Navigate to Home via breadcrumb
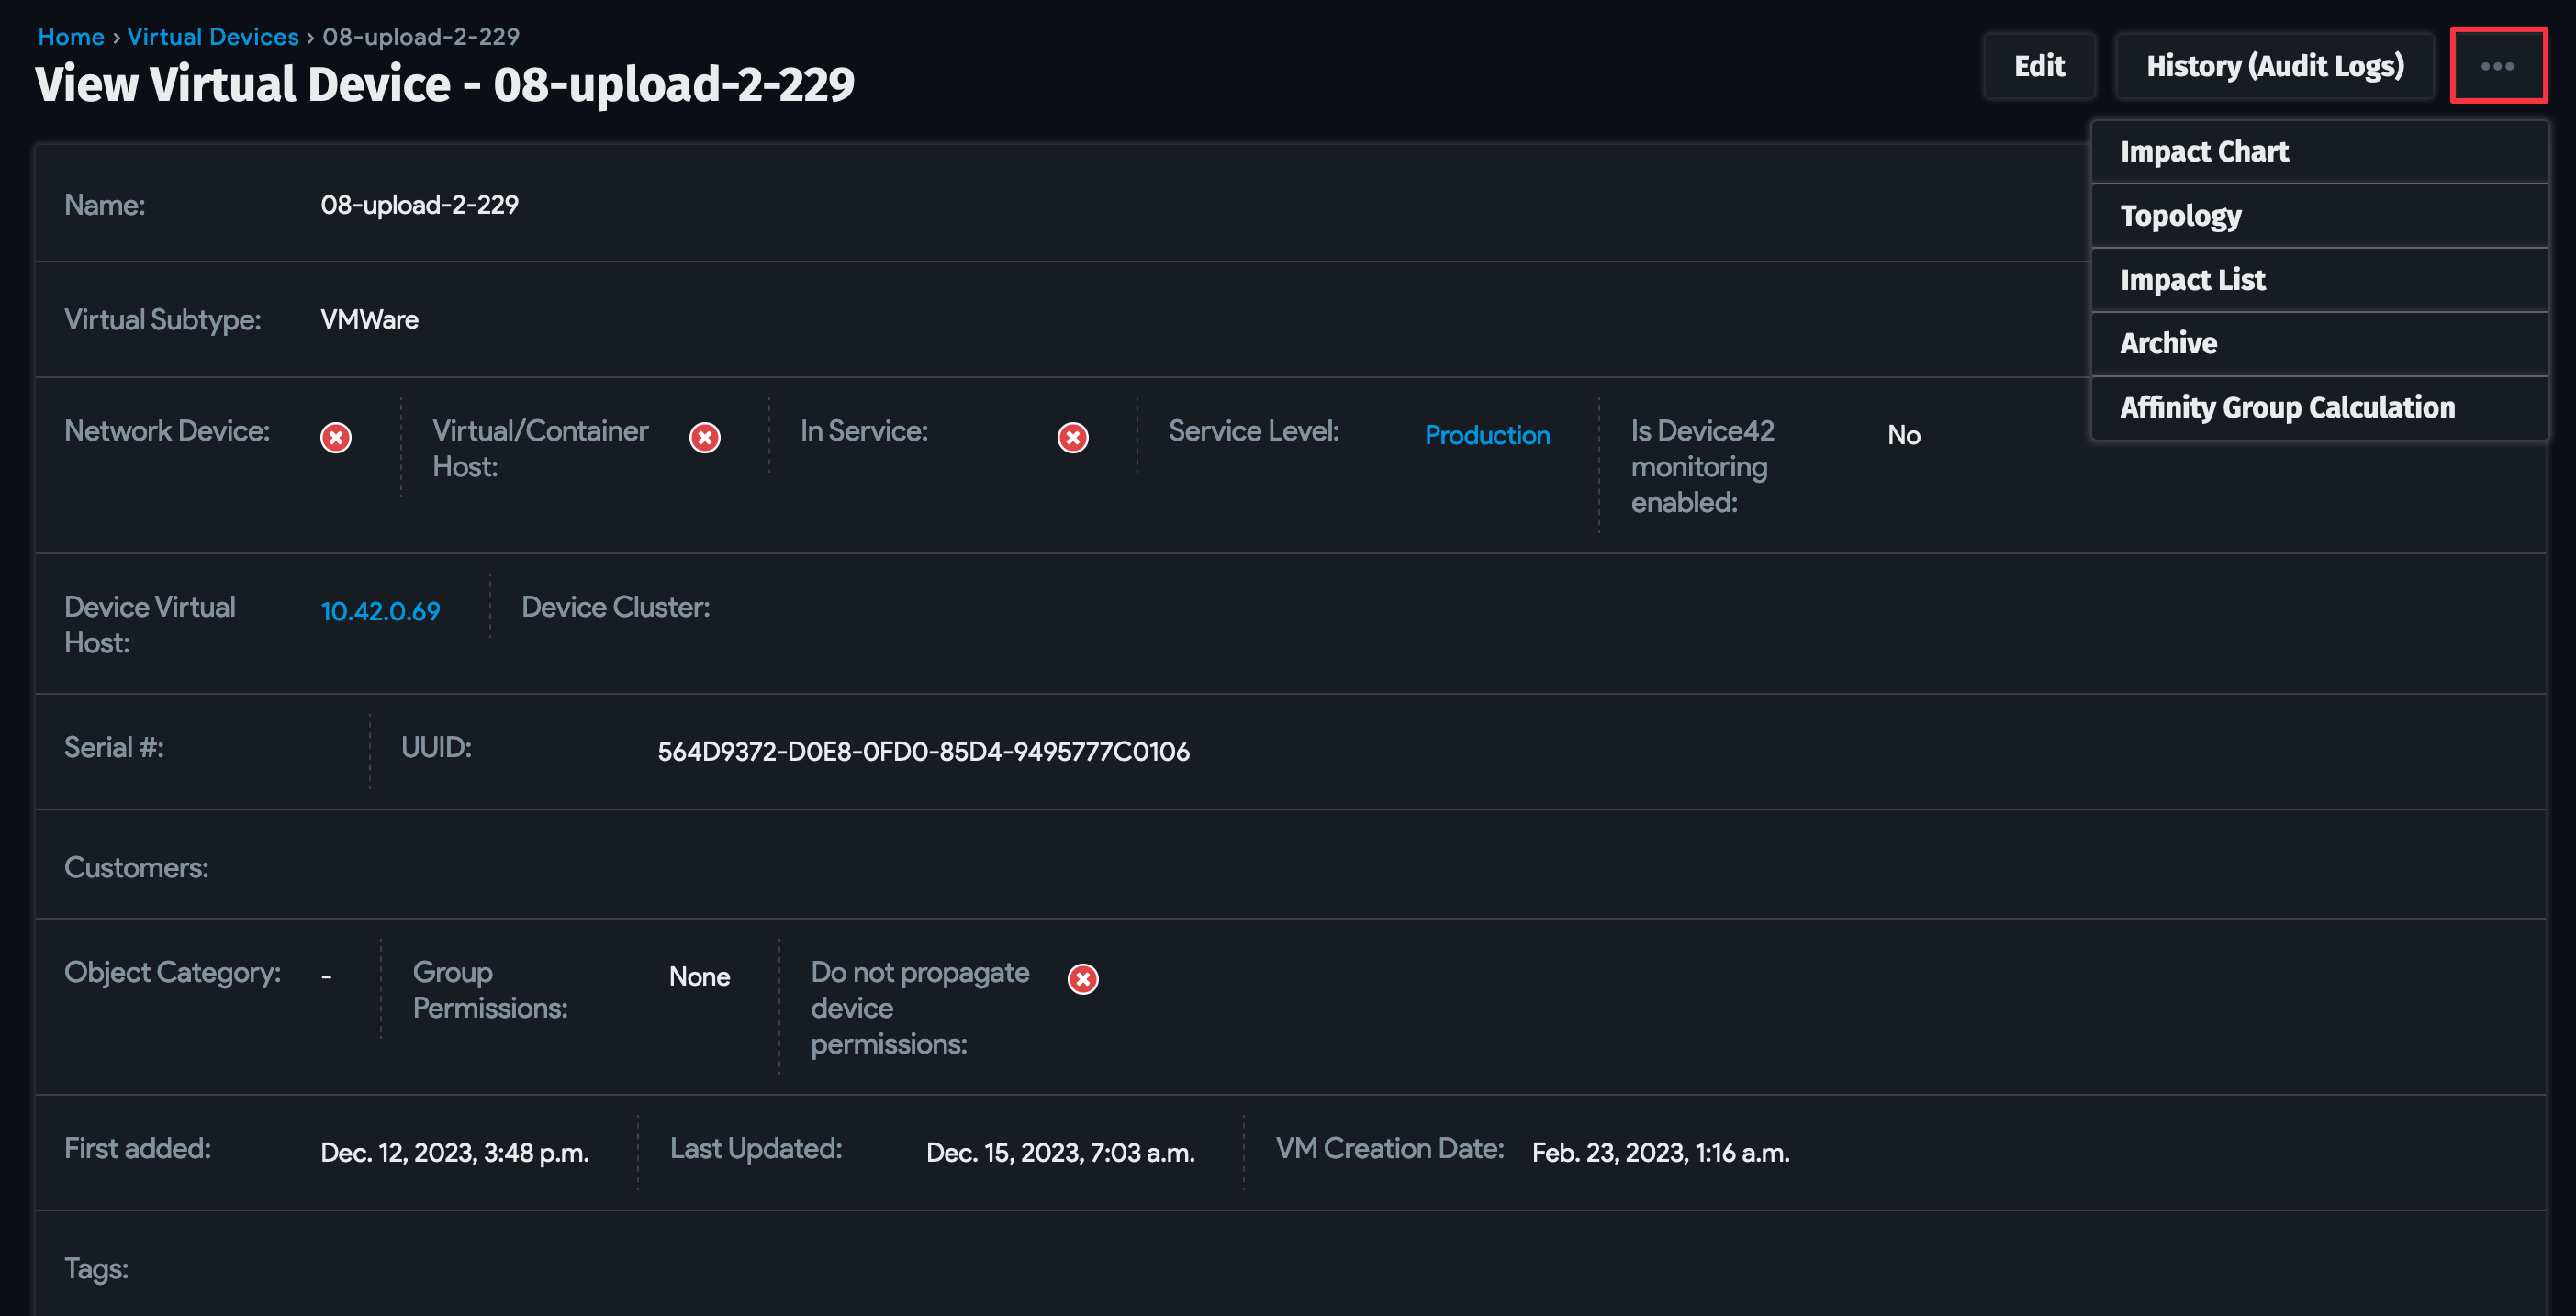 pyautogui.click(x=70, y=36)
